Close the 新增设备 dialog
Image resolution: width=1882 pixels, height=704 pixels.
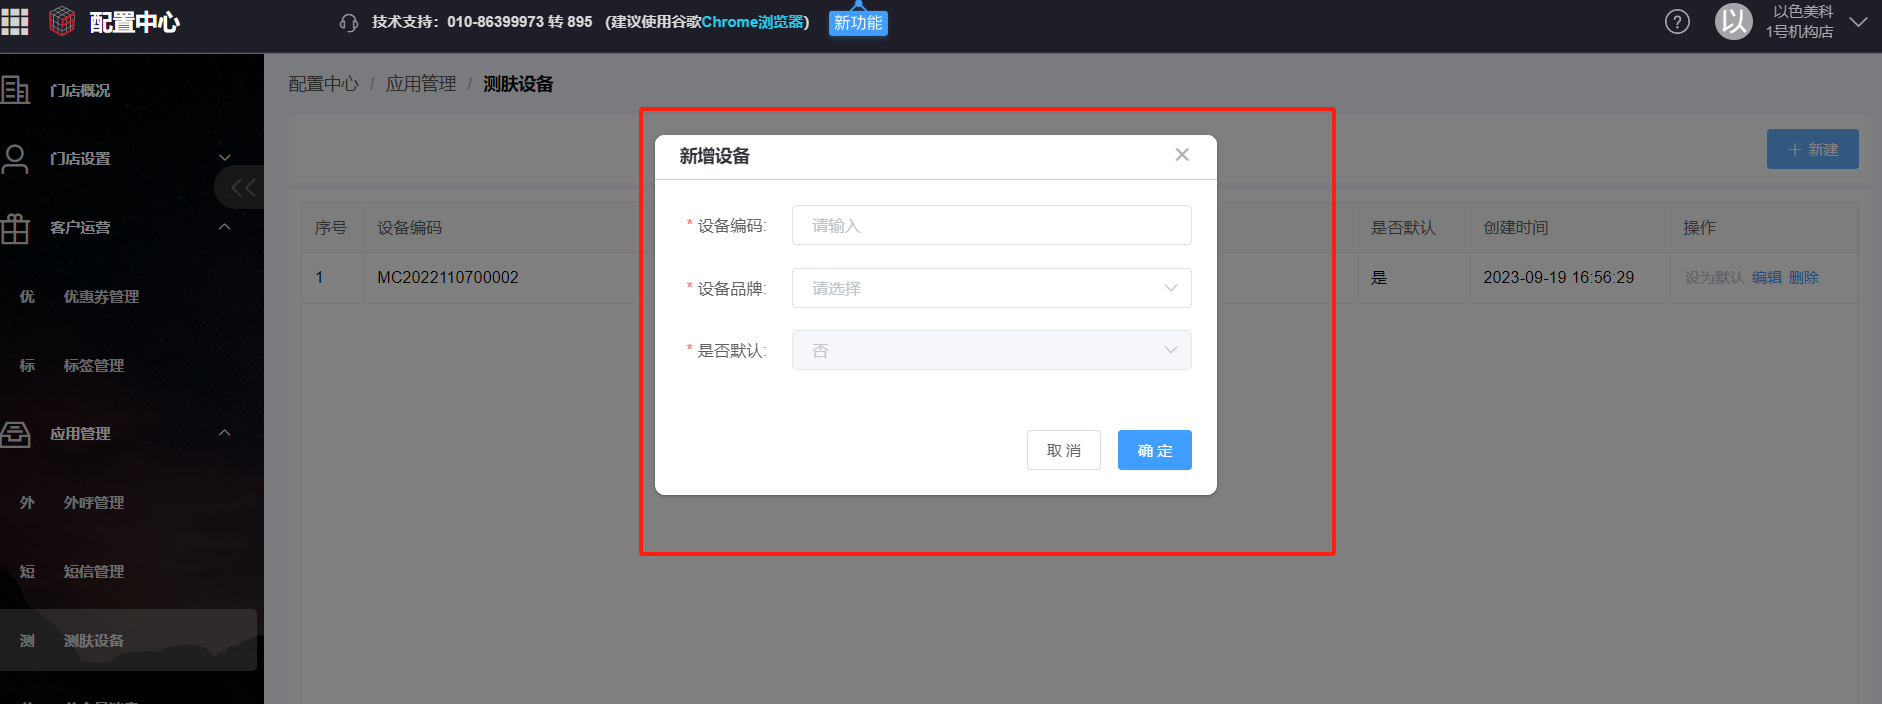1182,155
